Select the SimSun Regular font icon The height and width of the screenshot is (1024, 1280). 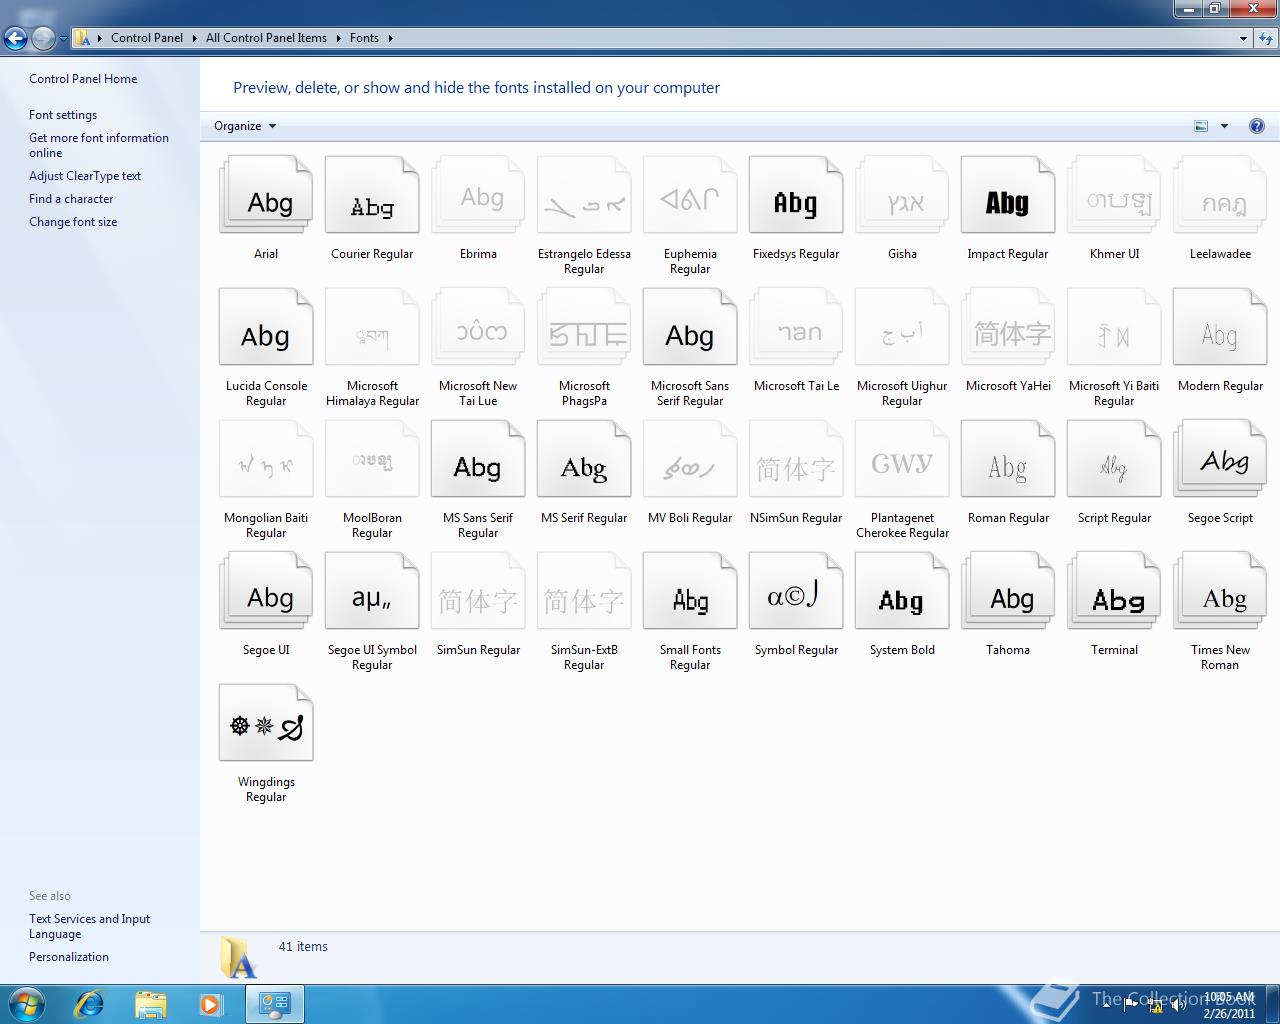pyautogui.click(x=478, y=592)
